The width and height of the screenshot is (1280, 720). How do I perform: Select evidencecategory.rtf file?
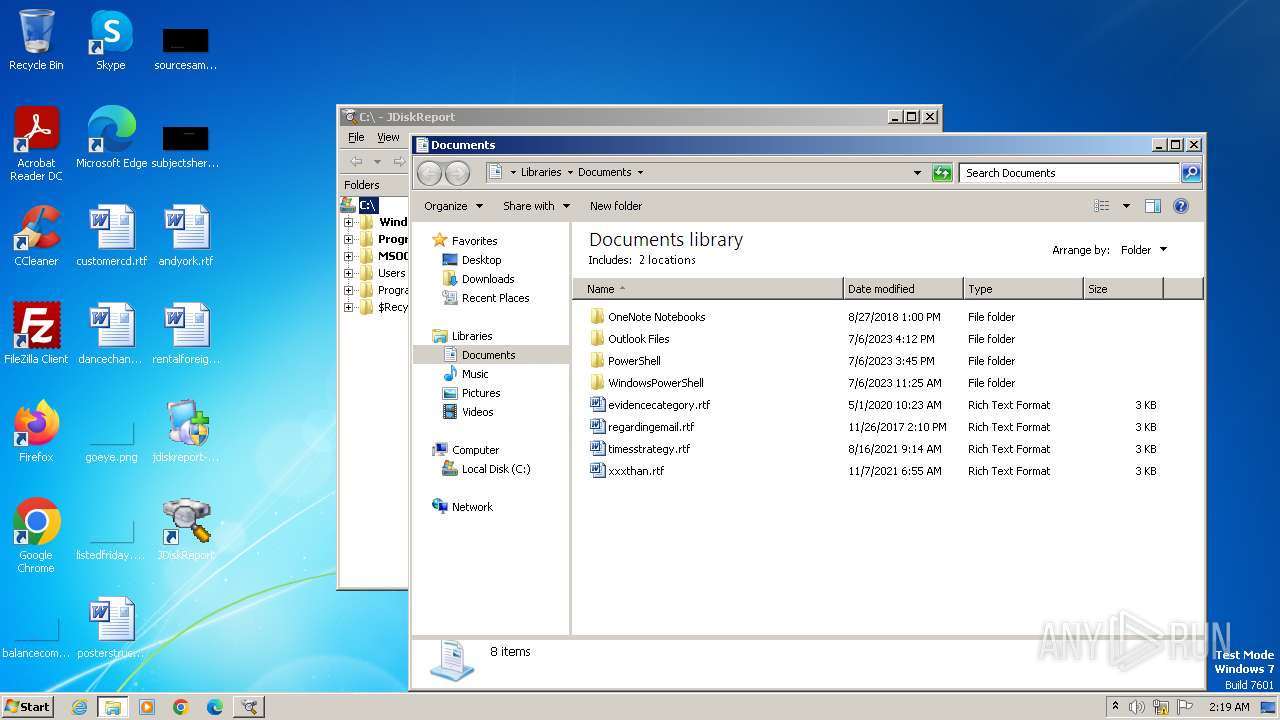coord(659,405)
